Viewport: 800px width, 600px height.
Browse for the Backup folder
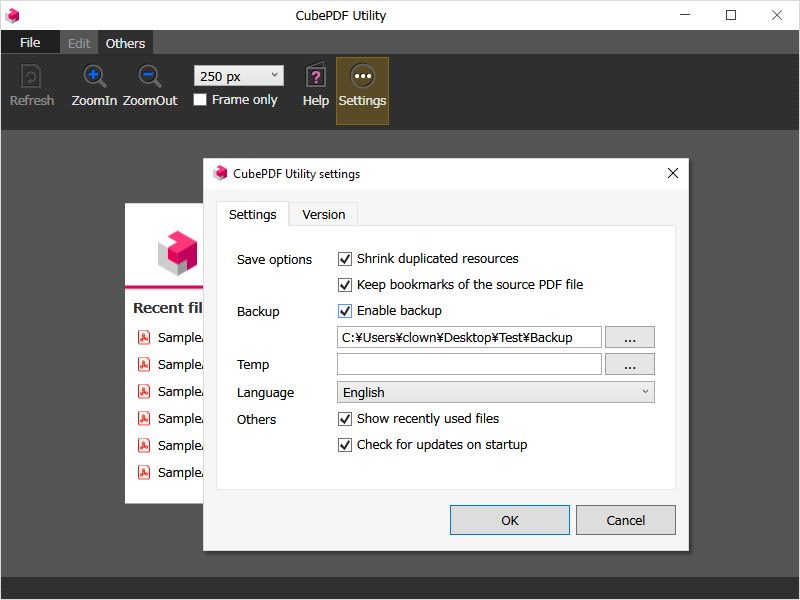click(x=630, y=337)
